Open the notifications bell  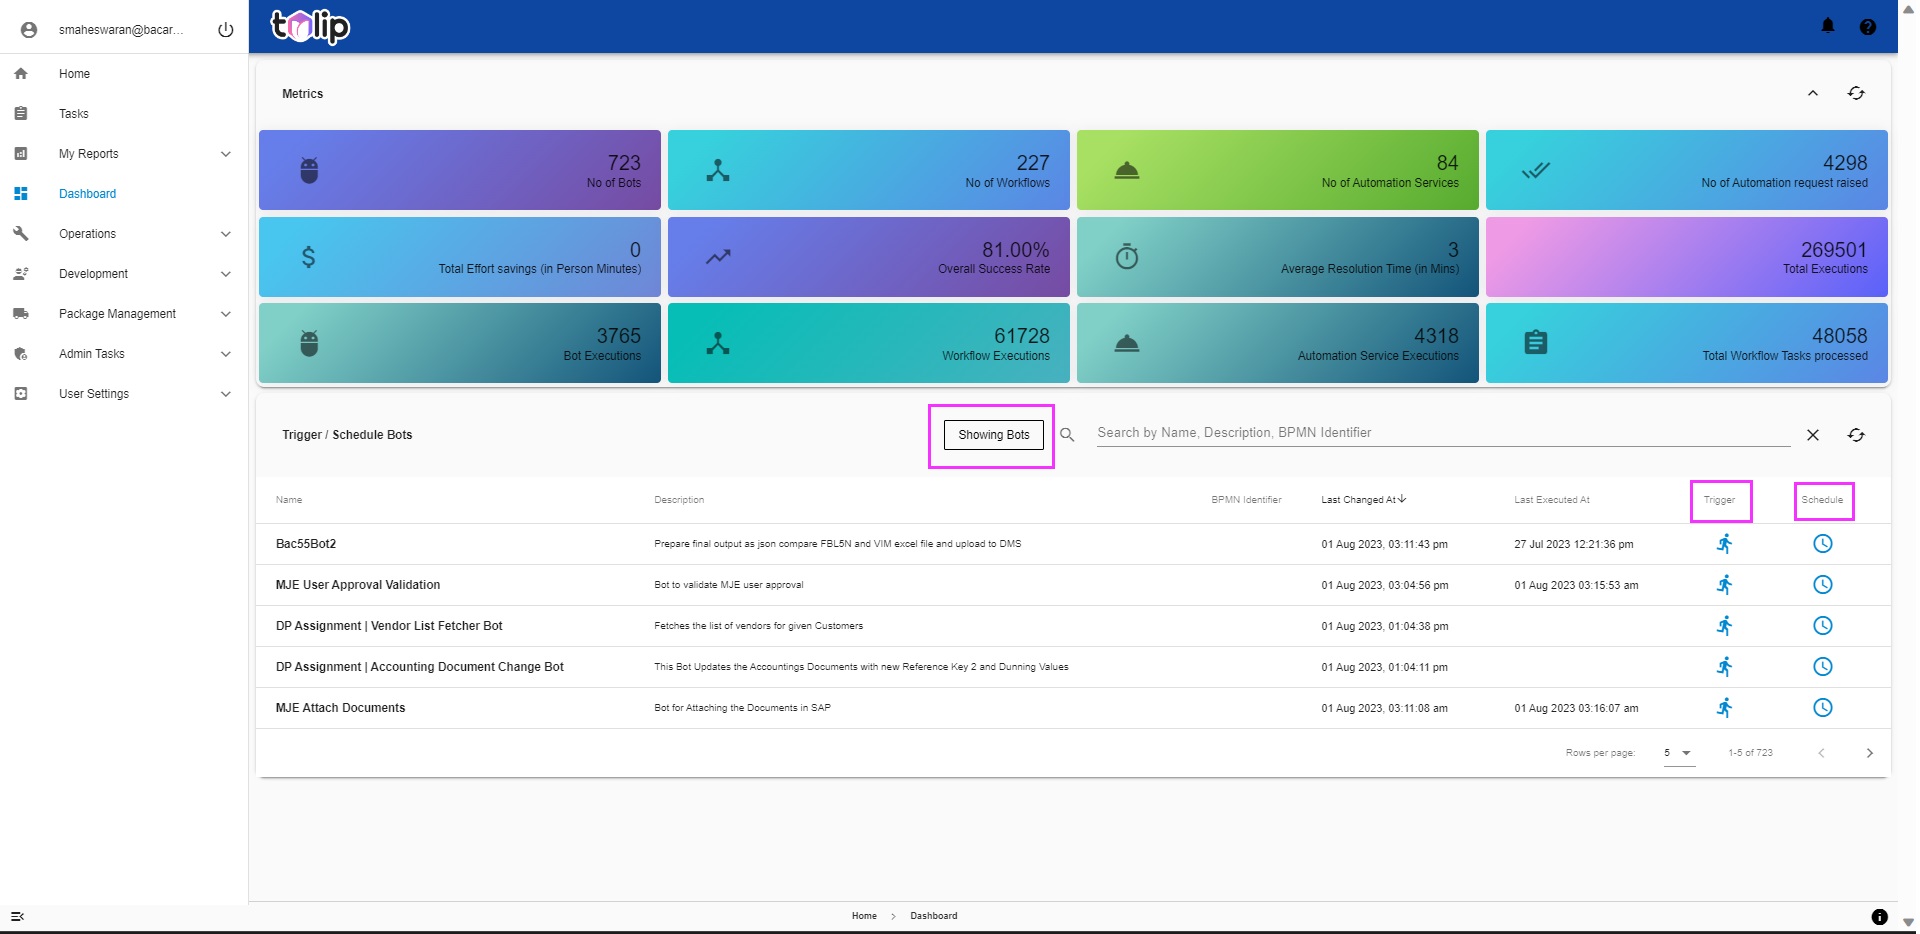(1828, 26)
